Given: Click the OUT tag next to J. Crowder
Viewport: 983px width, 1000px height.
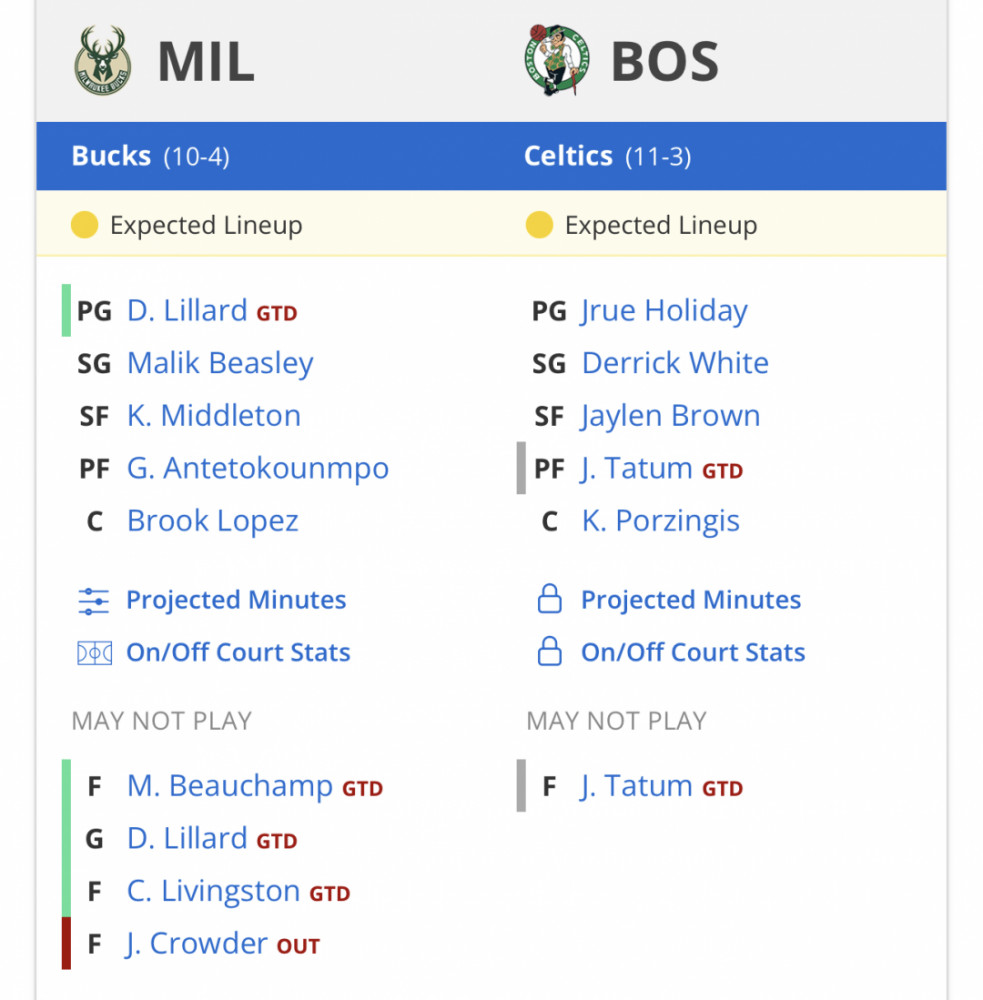Looking at the screenshot, I should (x=298, y=946).
